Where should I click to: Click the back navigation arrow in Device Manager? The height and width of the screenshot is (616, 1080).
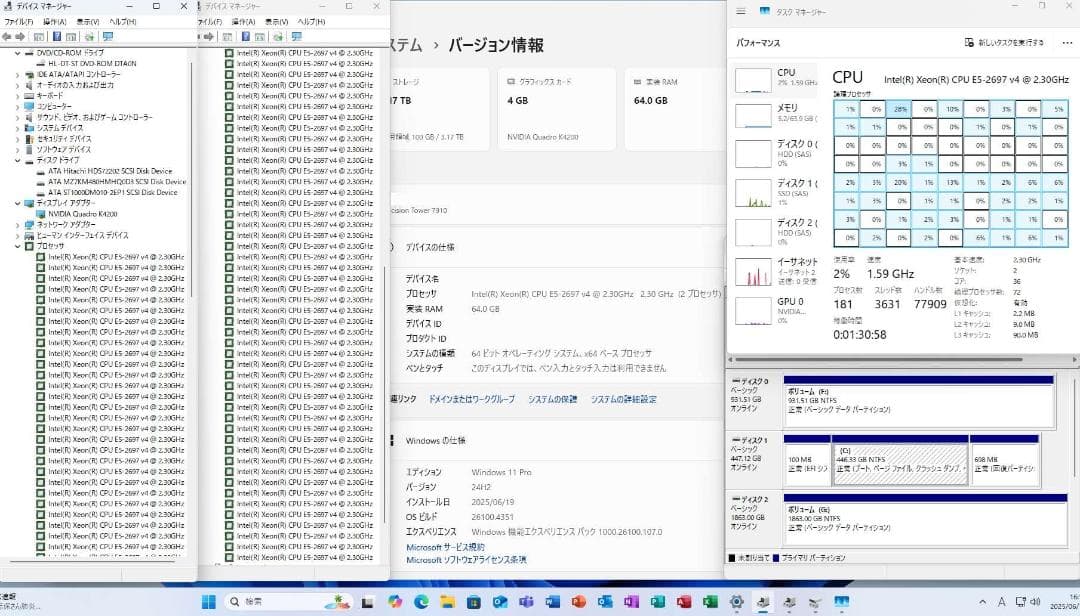8,37
